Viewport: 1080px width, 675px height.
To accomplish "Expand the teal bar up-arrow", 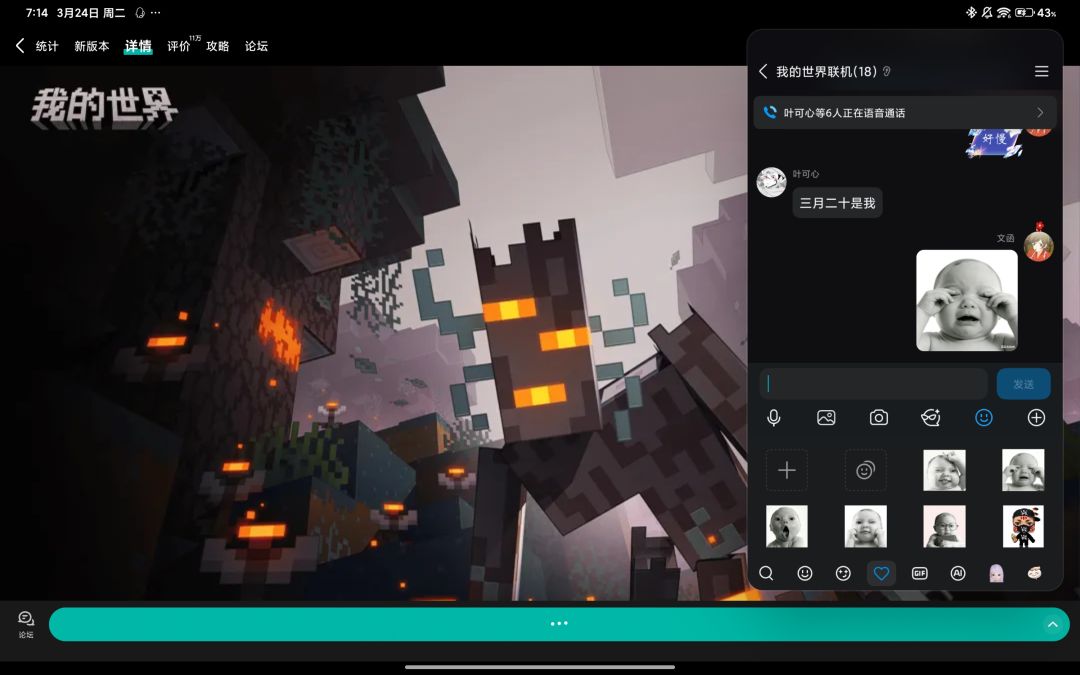I will 1052,624.
